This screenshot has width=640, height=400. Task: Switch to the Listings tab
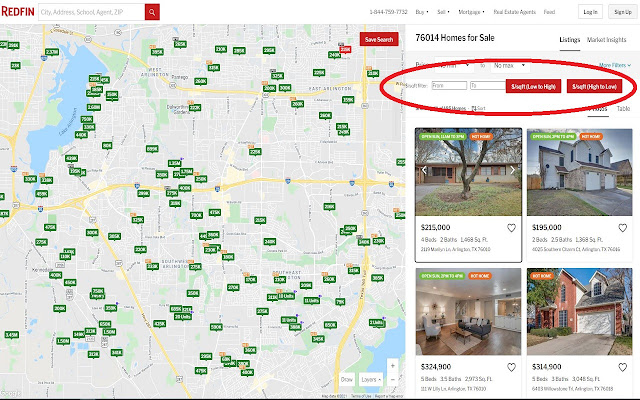[569, 40]
